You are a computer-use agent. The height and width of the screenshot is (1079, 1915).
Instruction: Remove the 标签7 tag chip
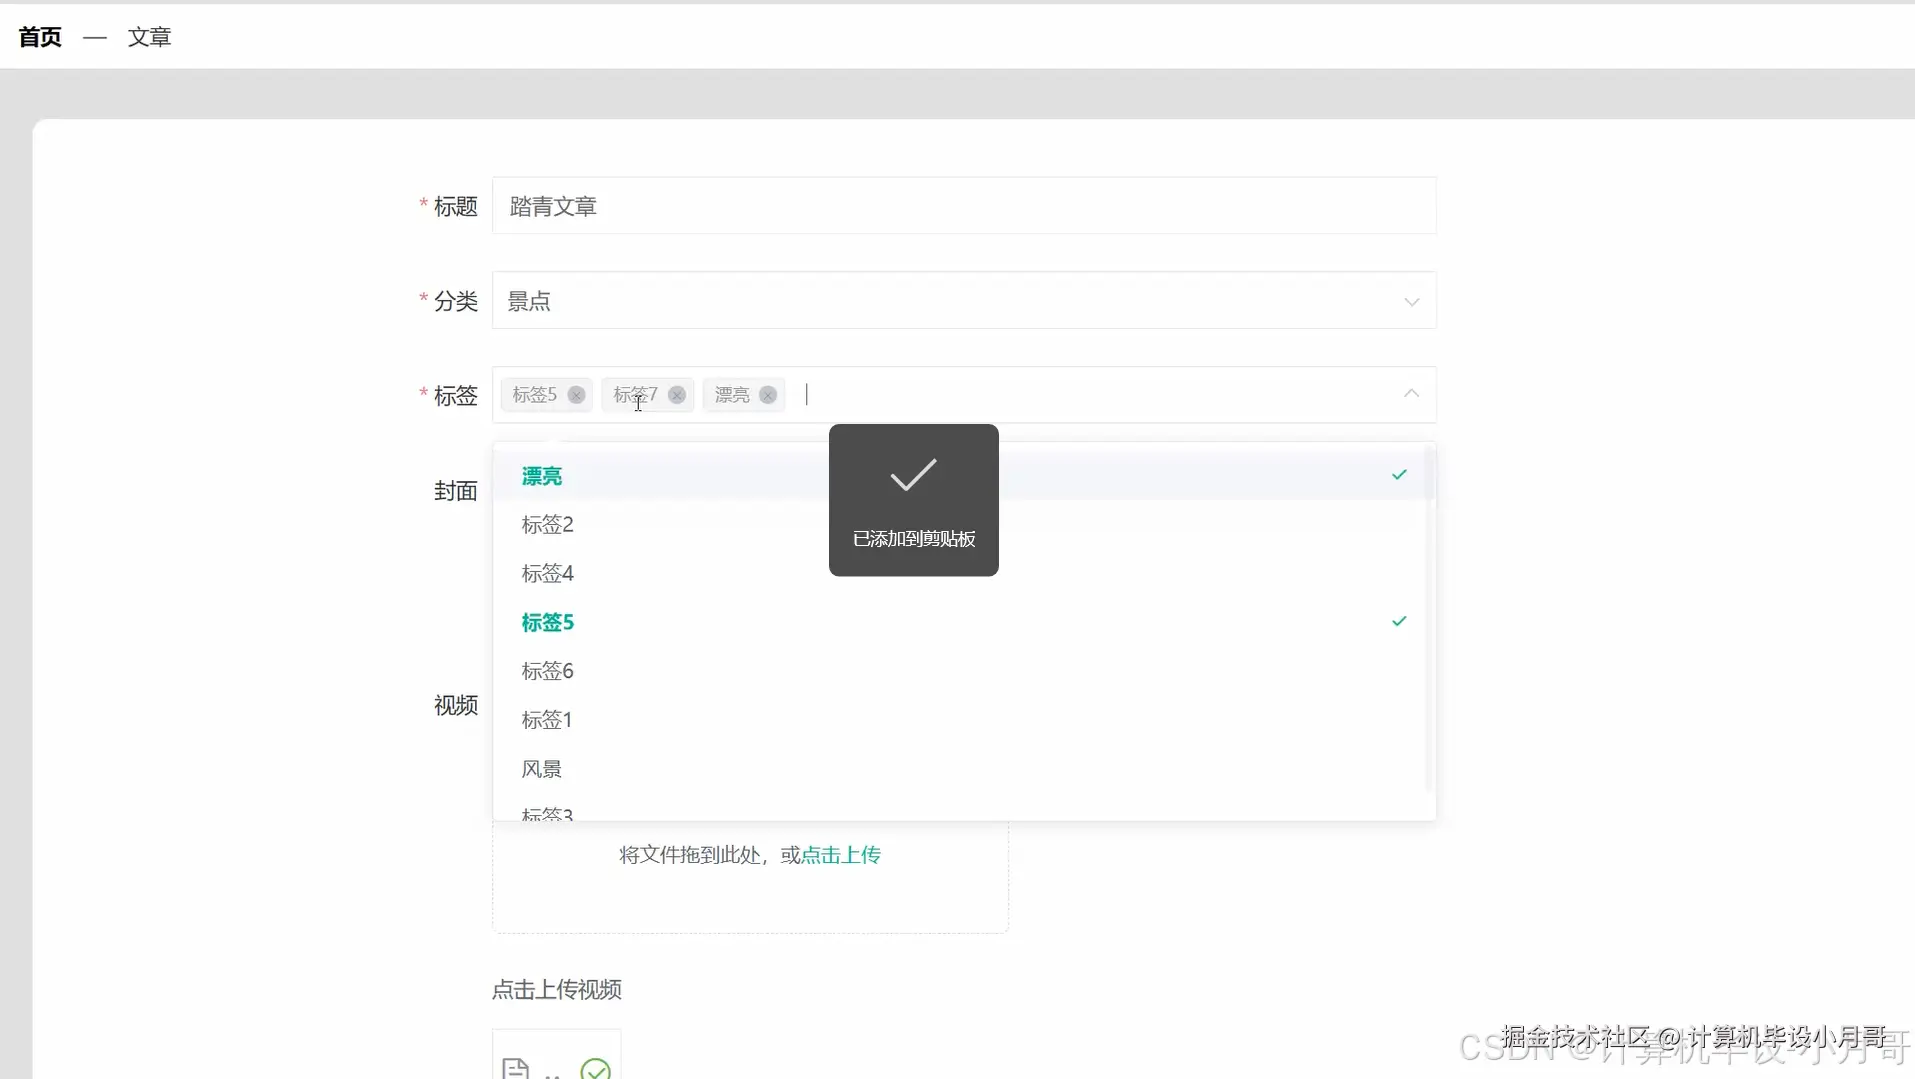point(677,395)
